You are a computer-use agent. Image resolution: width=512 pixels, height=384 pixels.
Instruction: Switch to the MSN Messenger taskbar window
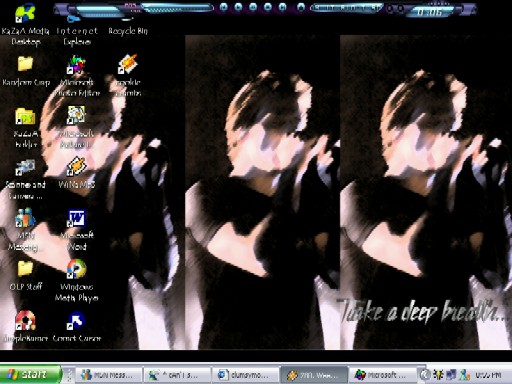109,375
